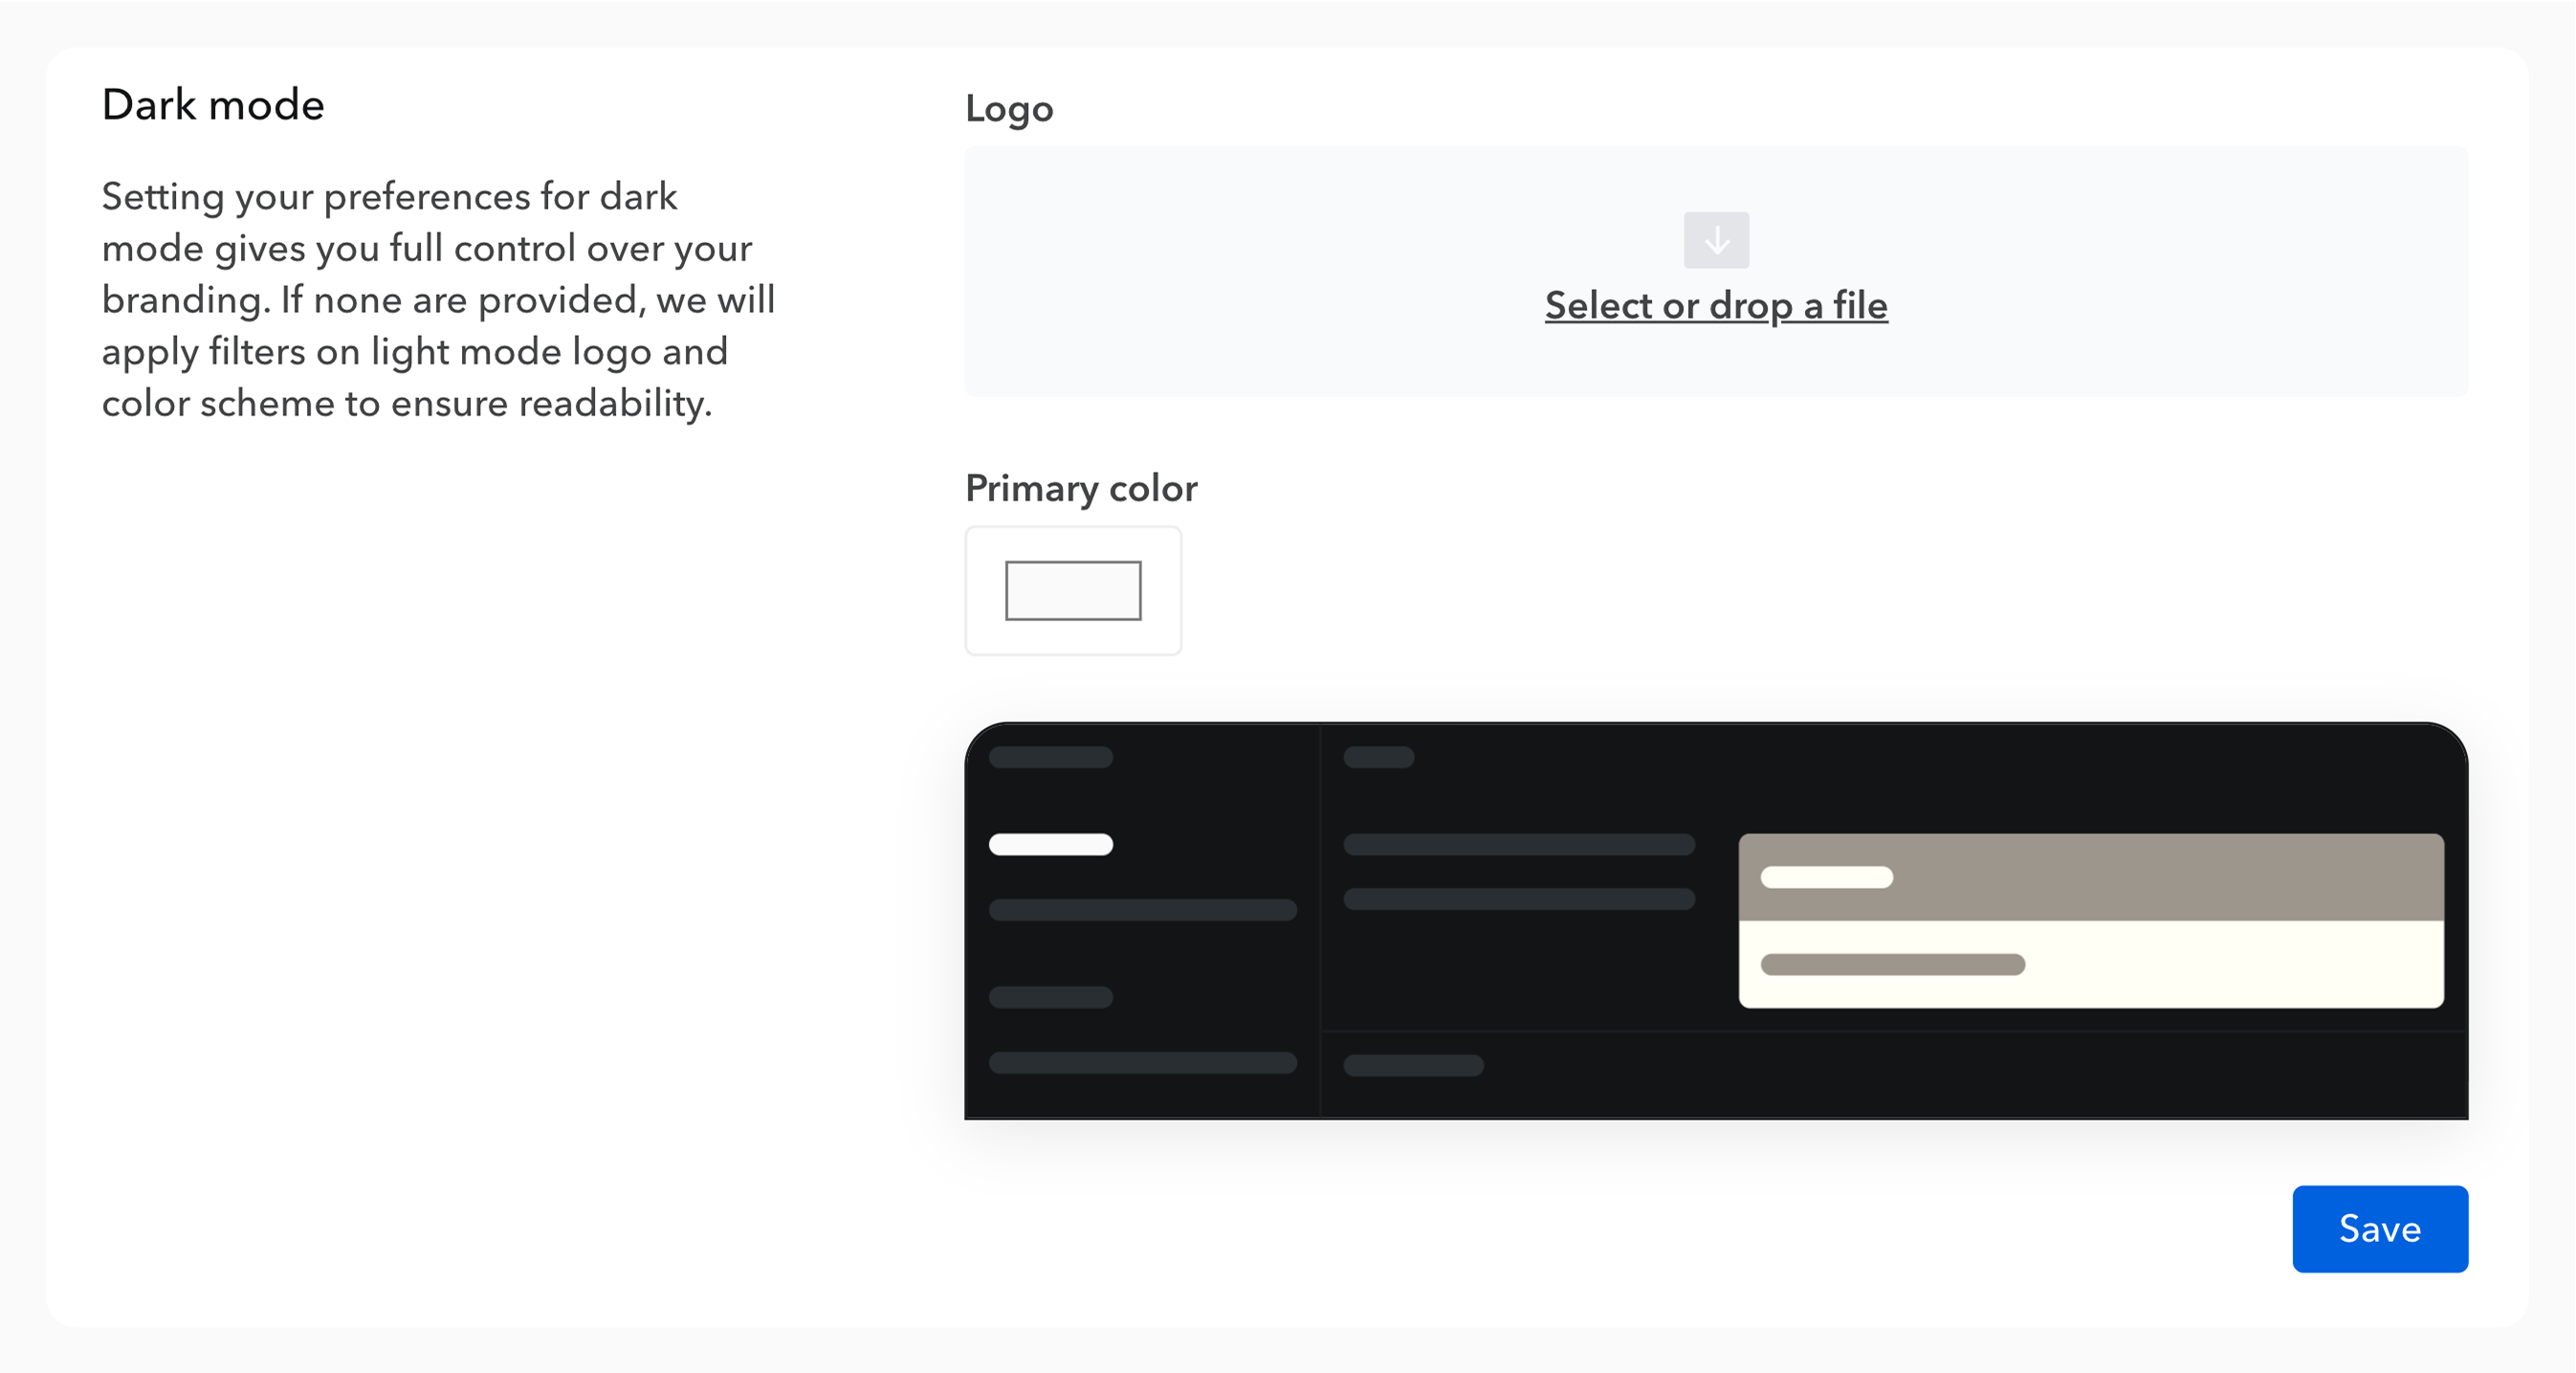Click the short top bar in preview main column

tap(1379, 757)
